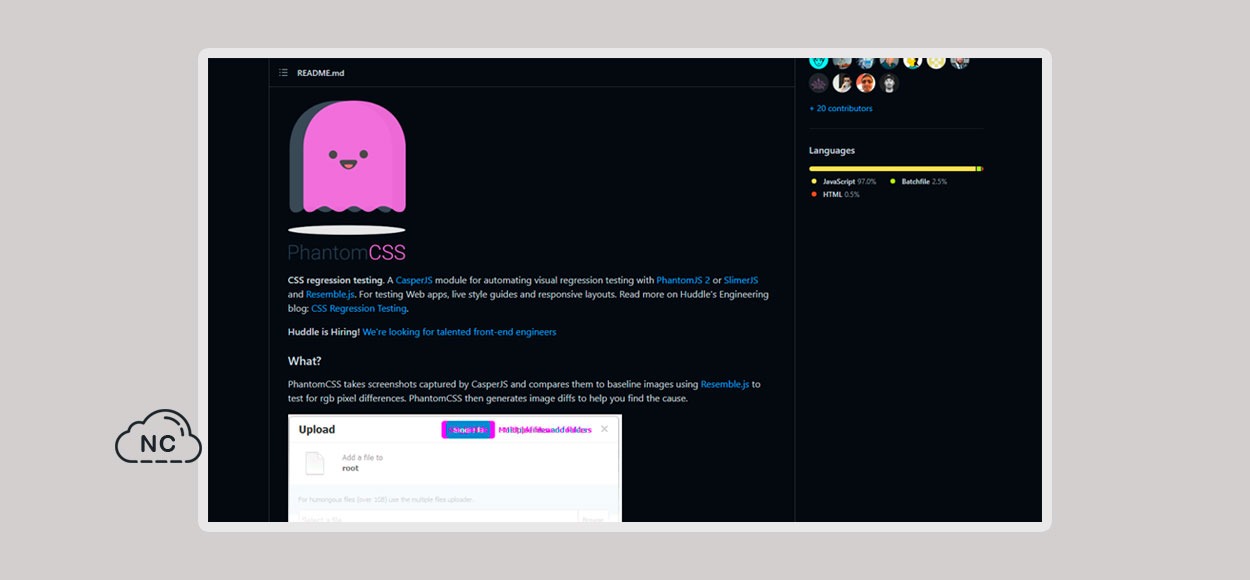Click the yellow JavaScript segment of the languages bar
The image size is (1250, 580).
[x=892, y=169]
